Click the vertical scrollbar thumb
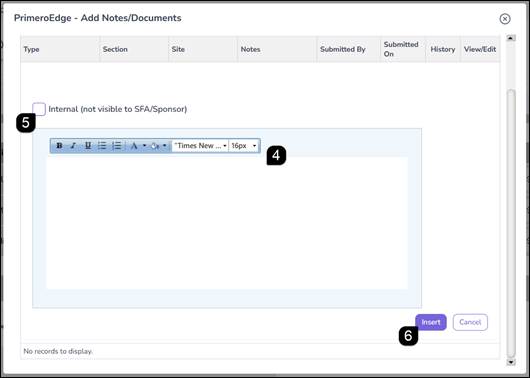The height and width of the screenshot is (378, 530). coord(511,222)
